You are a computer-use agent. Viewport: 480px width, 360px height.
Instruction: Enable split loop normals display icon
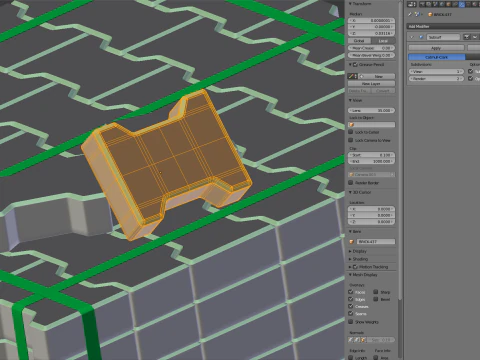[x=356, y=340]
